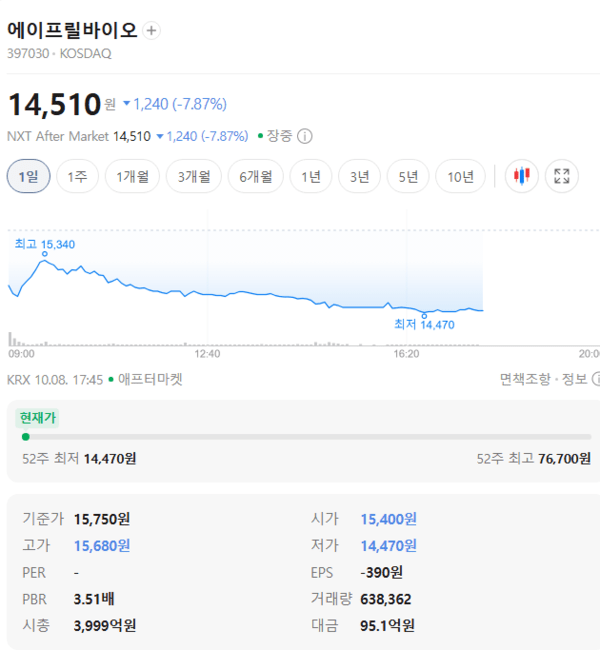The width and height of the screenshot is (600, 650).
Task: Open info icon beside 면책조항 · 정보
Action: point(596,379)
